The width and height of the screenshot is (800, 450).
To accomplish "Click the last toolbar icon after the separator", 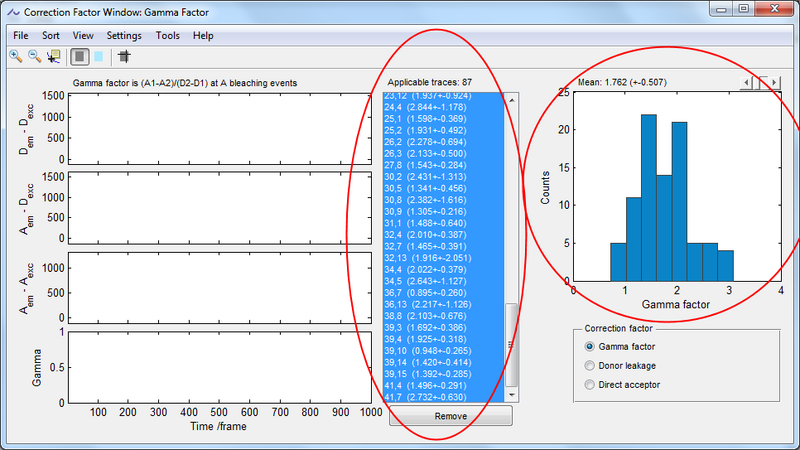I will 125,56.
